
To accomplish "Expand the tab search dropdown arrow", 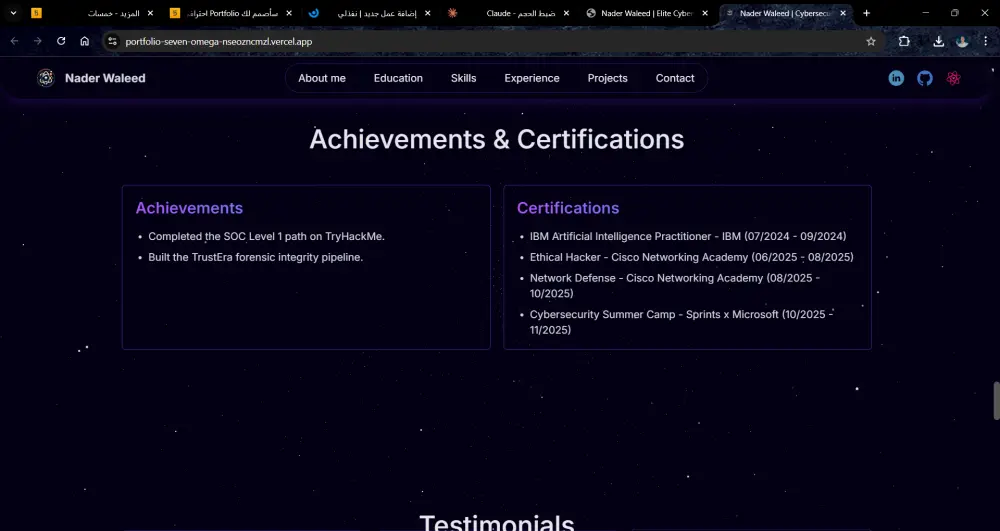I will [x=13, y=13].
